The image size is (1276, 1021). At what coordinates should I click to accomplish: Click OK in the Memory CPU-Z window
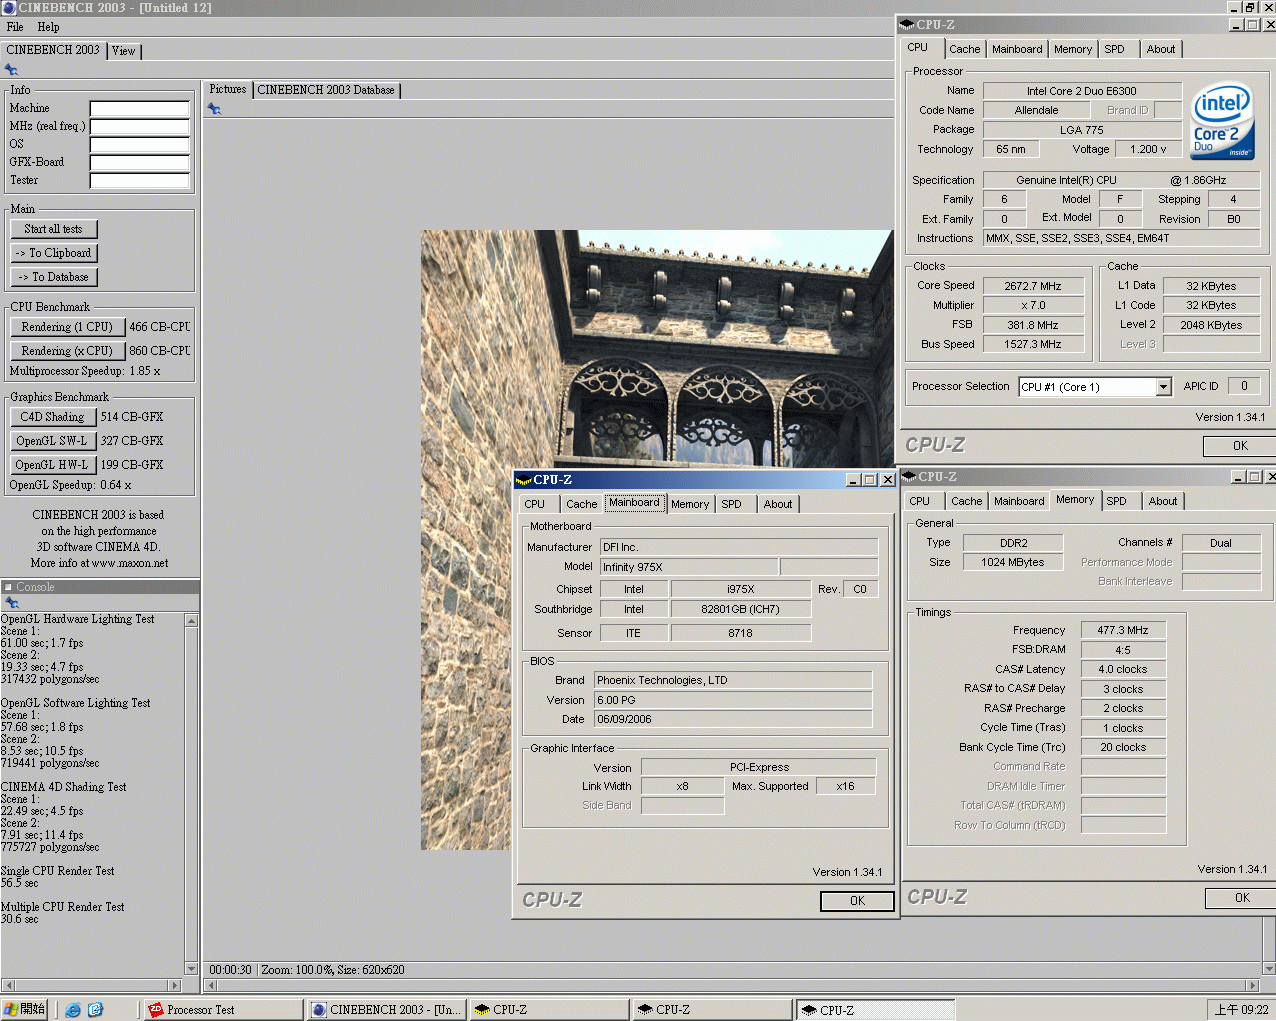[x=1241, y=898]
